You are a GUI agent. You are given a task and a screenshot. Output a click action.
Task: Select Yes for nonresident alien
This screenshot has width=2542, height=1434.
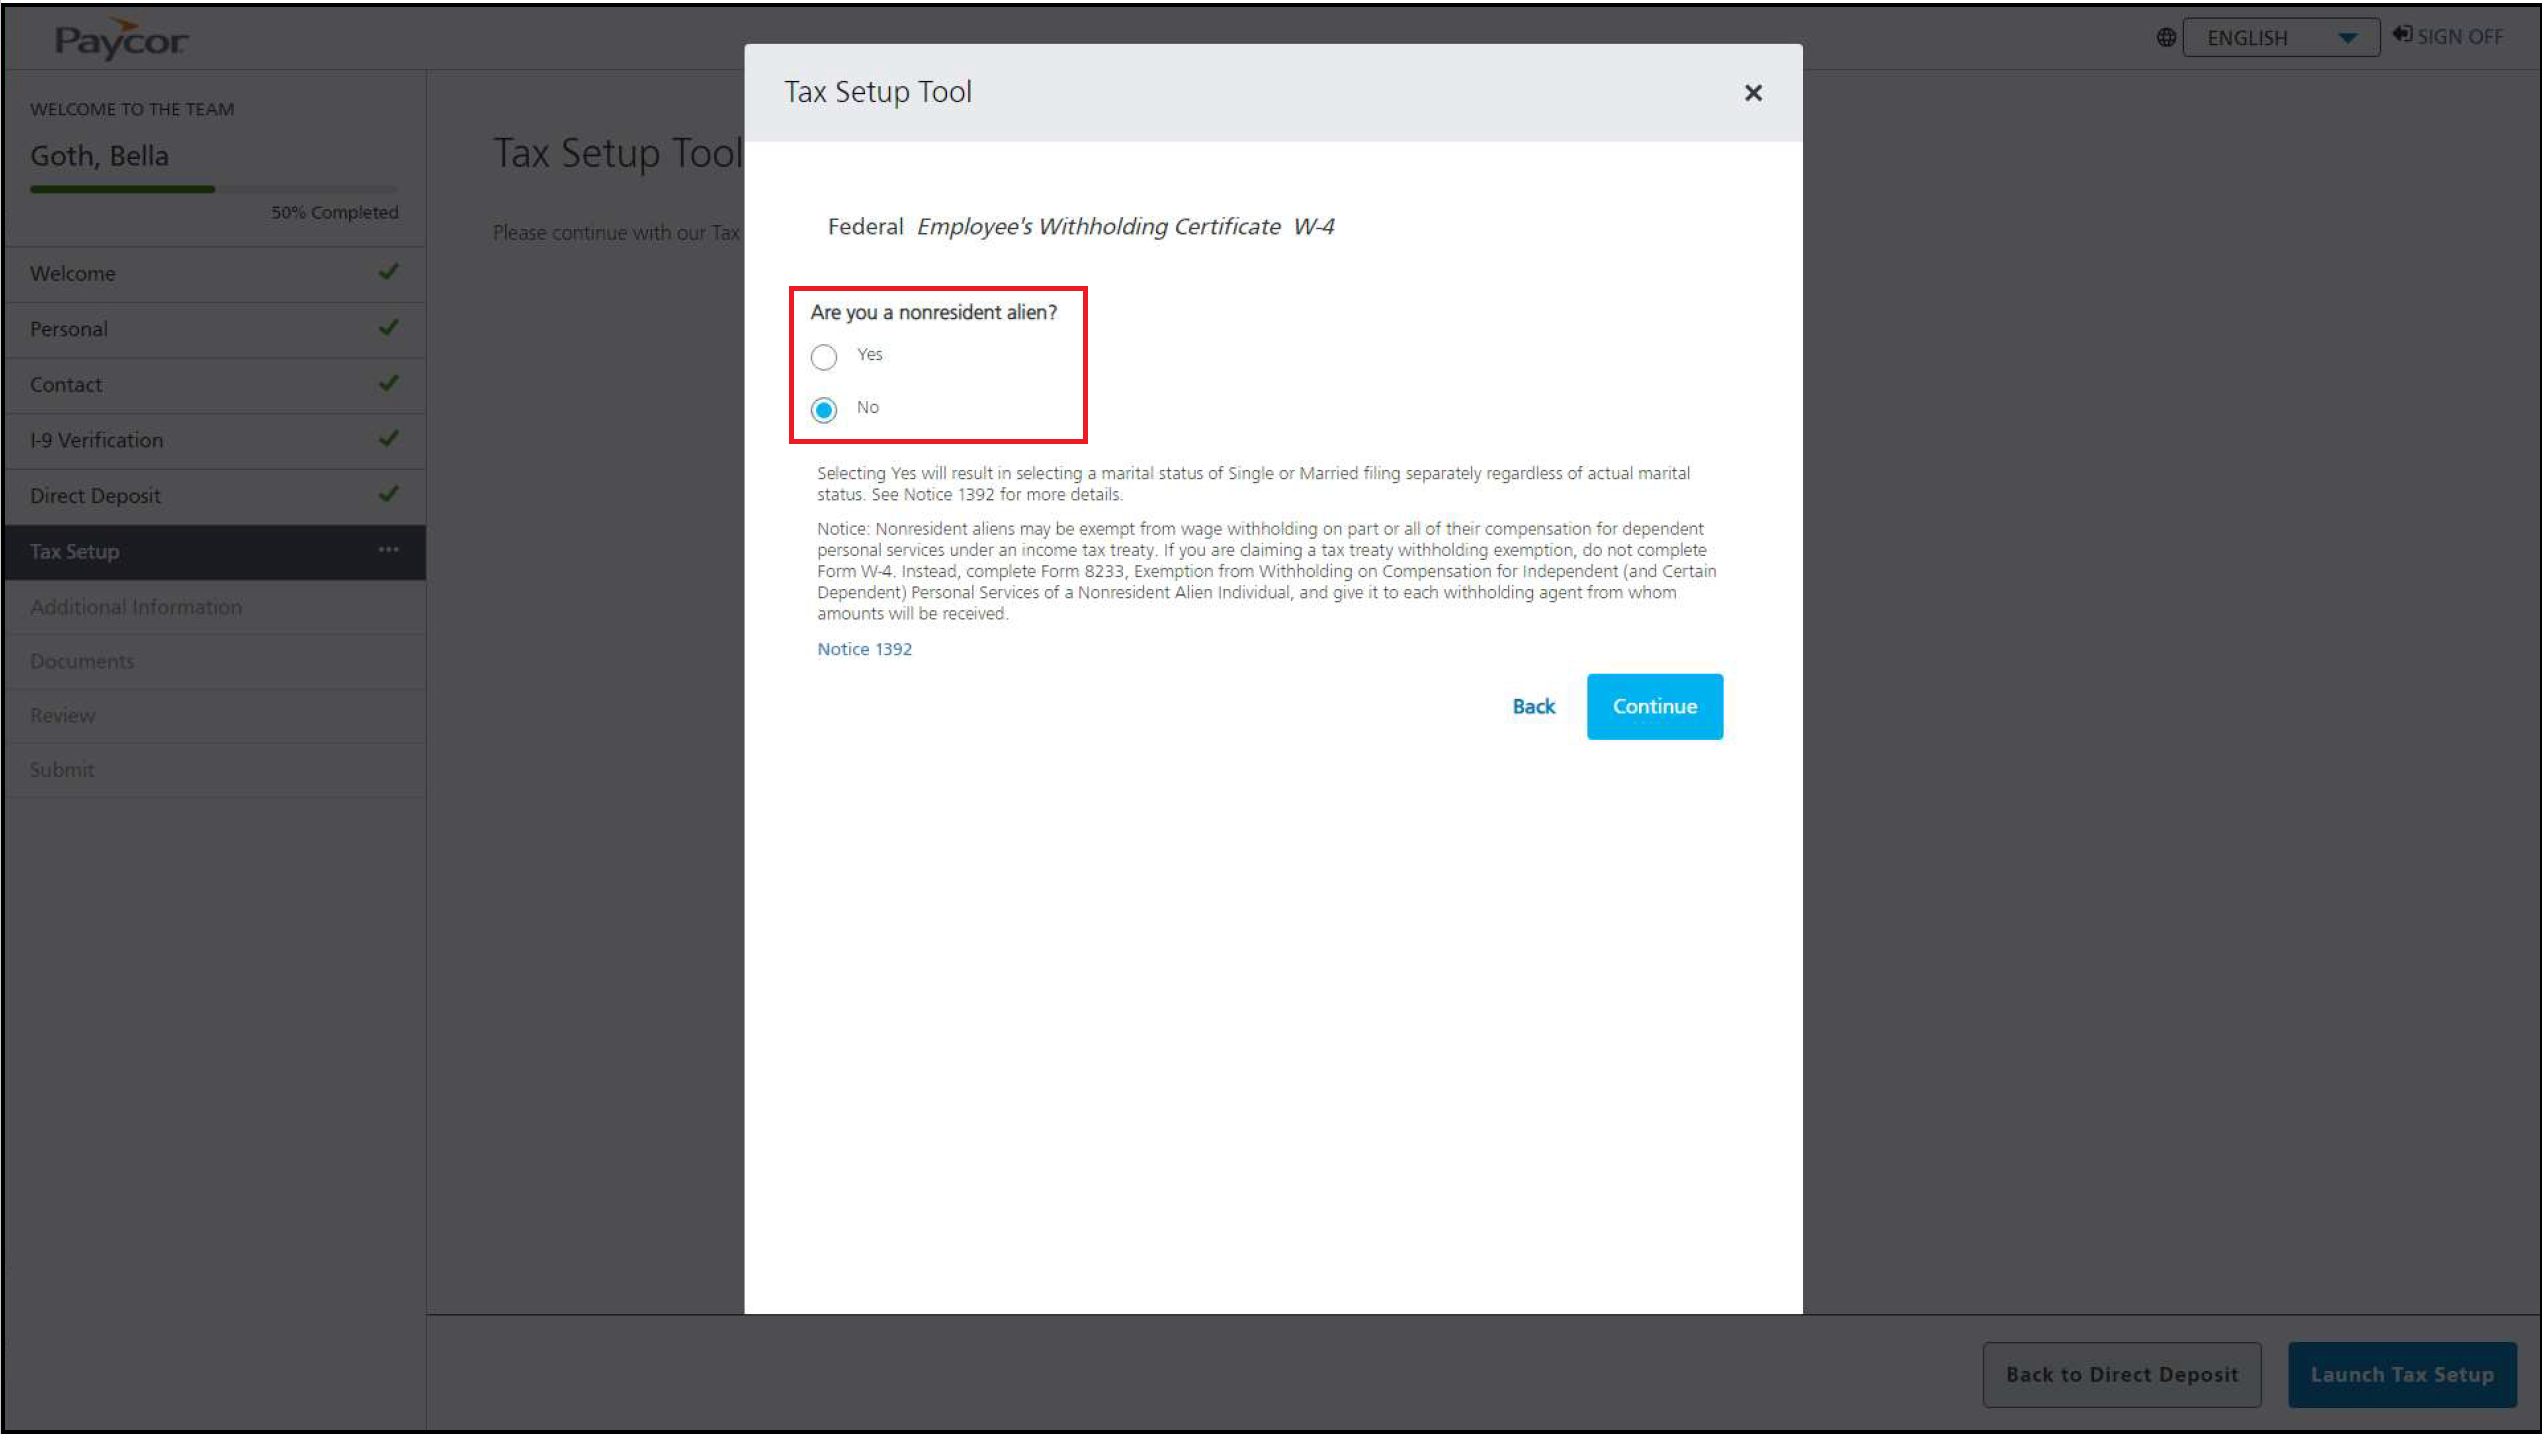coord(824,357)
